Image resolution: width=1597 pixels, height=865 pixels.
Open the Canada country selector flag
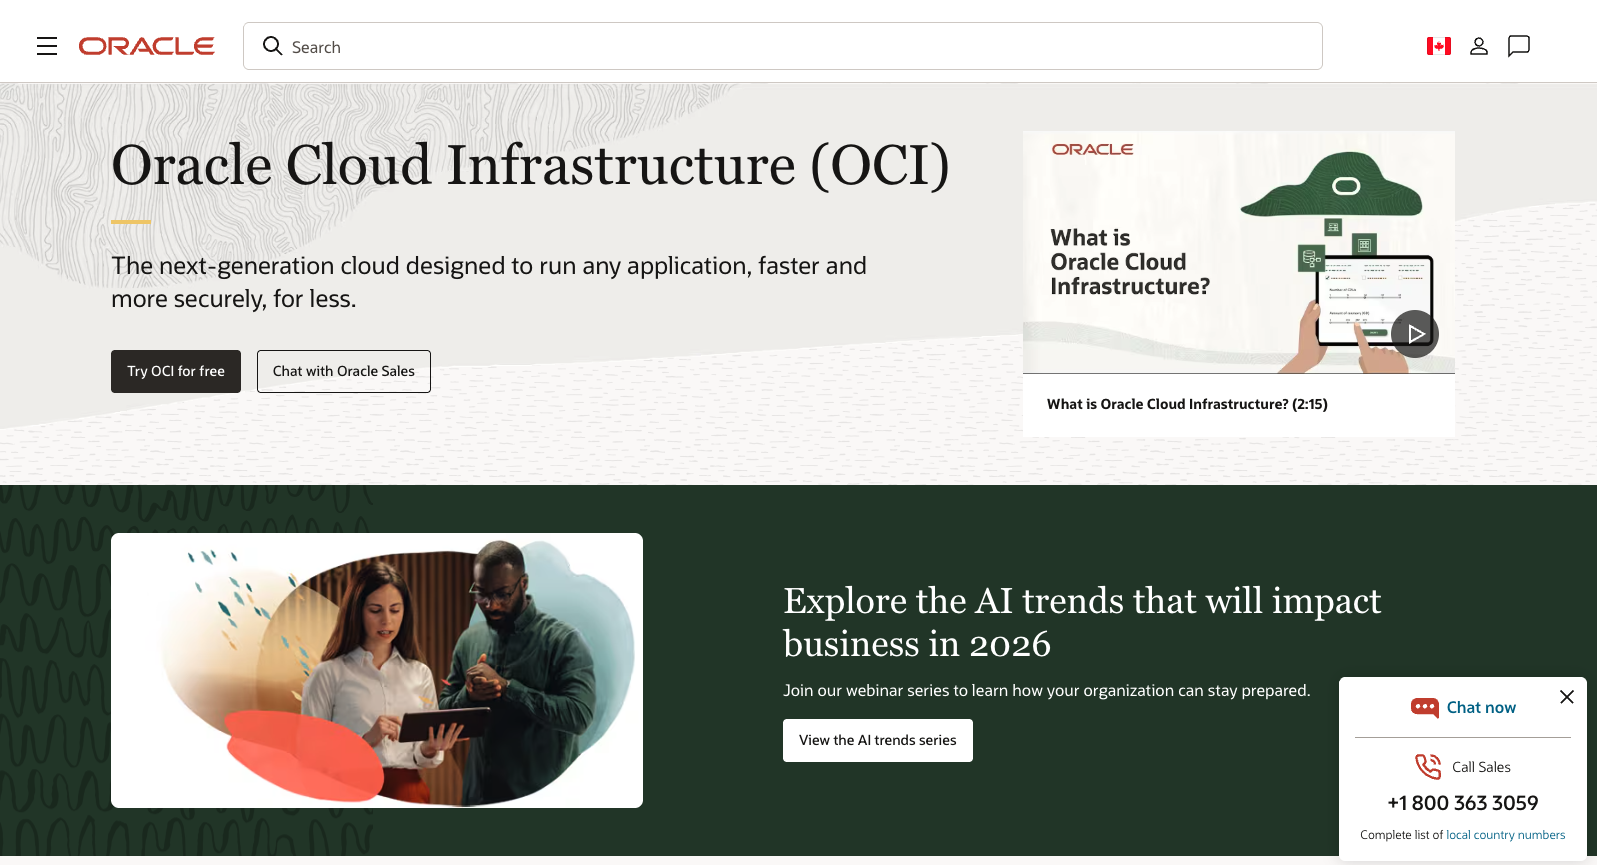click(x=1438, y=46)
